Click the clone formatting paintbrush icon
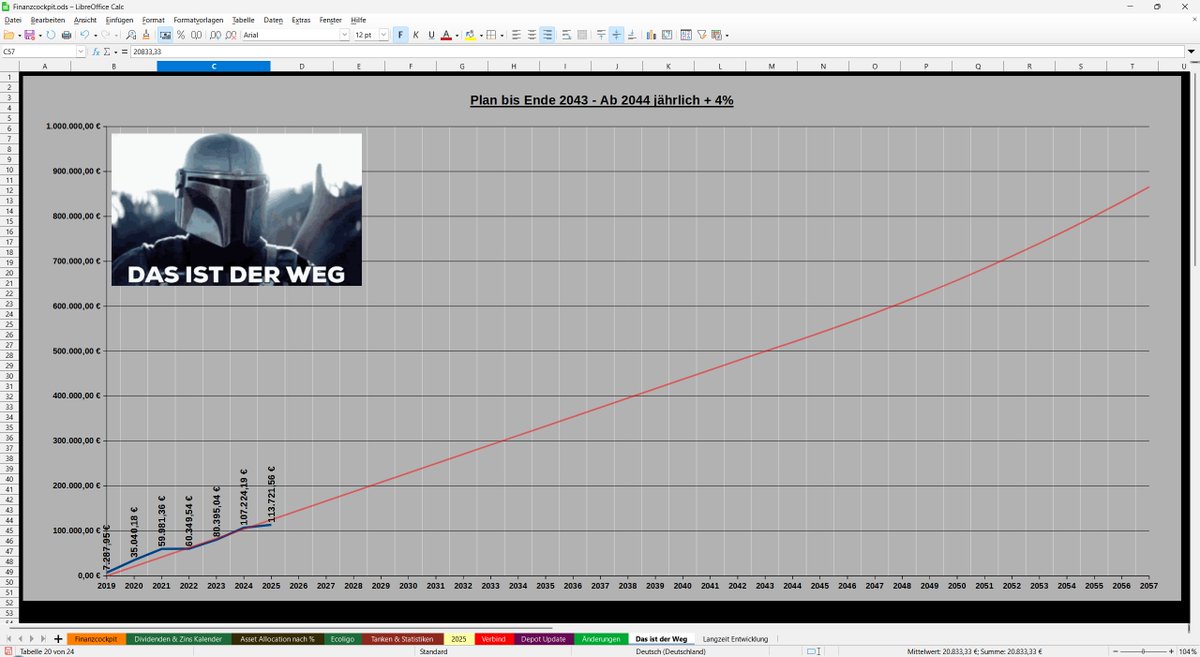Viewport: 1200px width, 657px height. pyautogui.click(x=145, y=35)
